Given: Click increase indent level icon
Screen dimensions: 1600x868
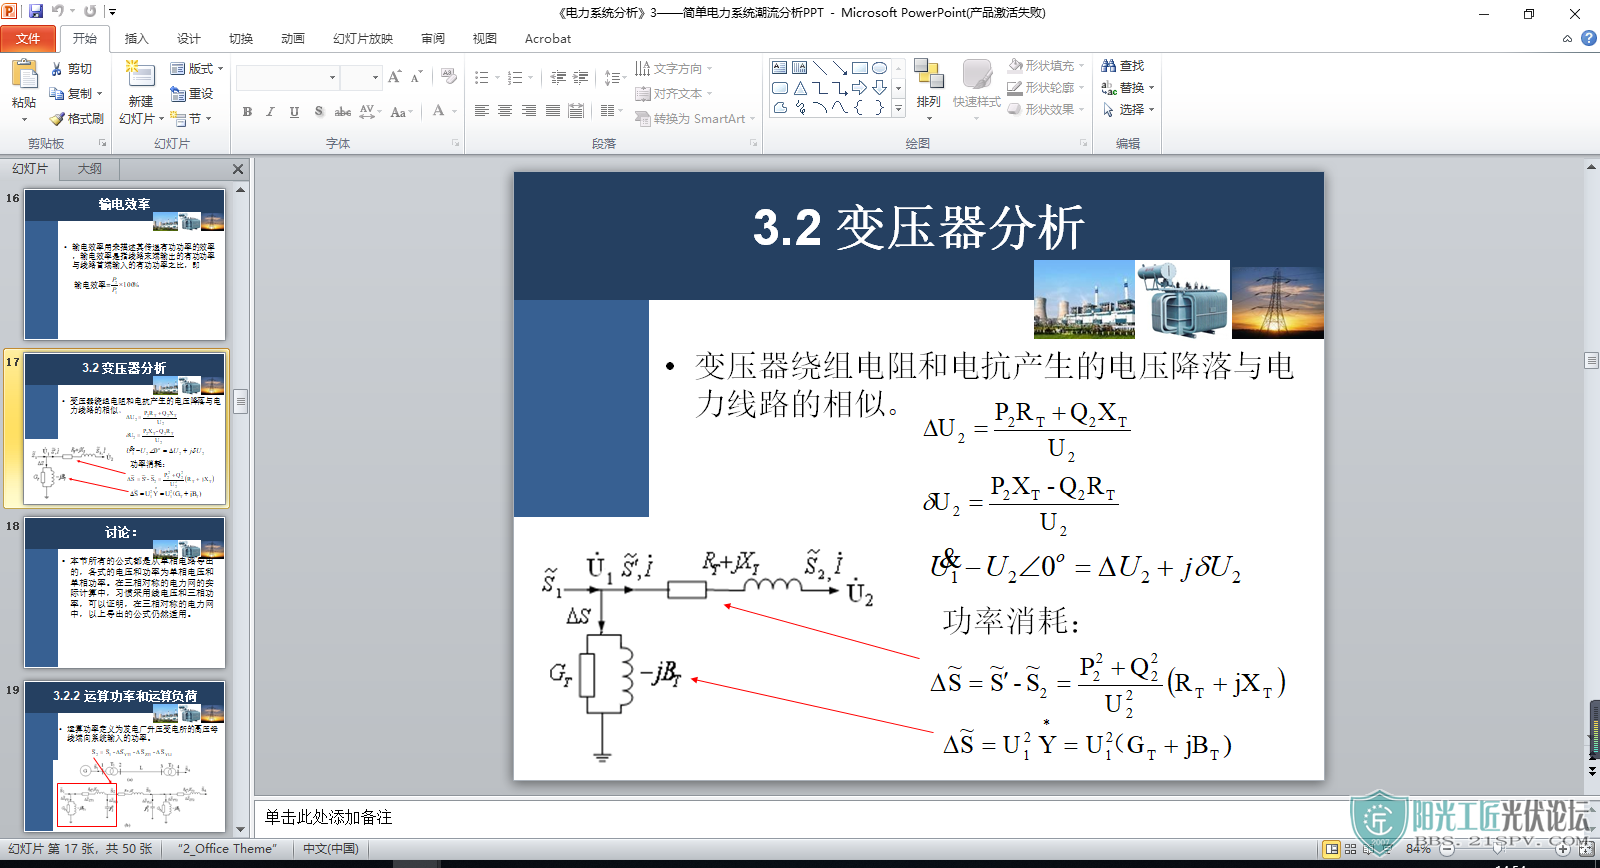Looking at the screenshot, I should pos(581,77).
